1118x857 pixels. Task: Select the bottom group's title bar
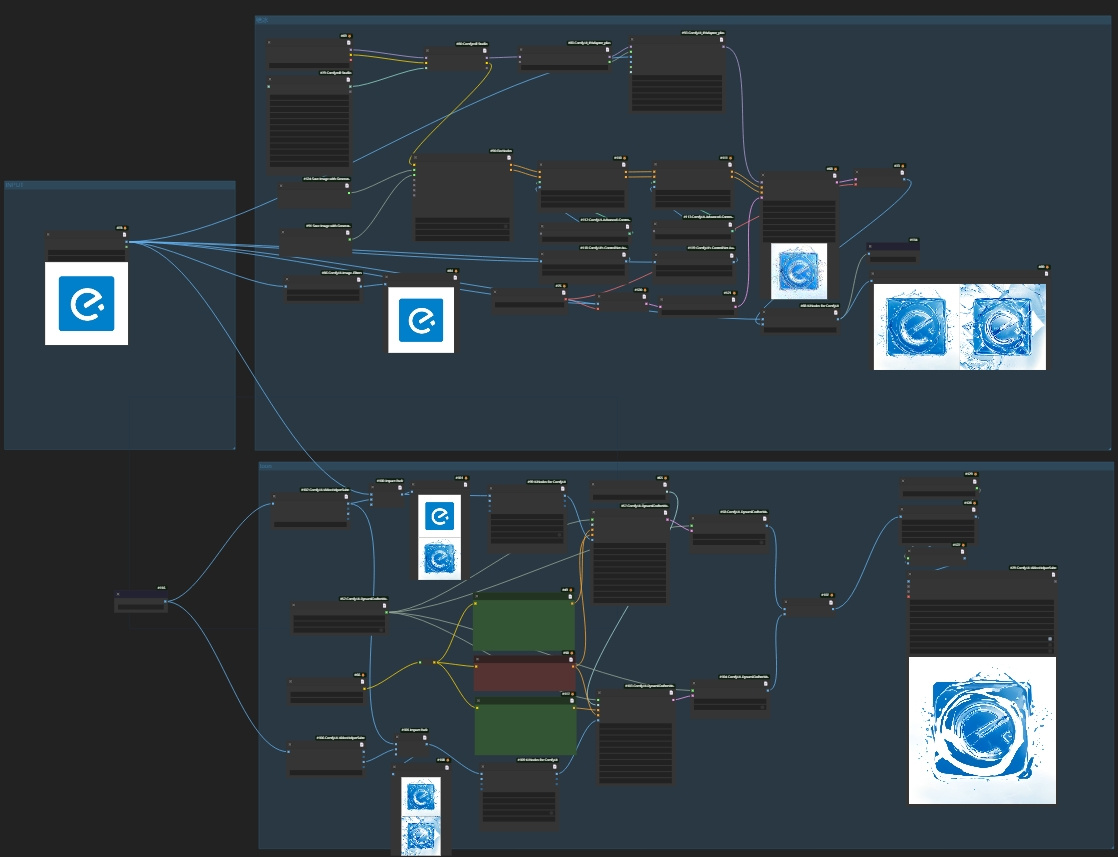tap(686, 466)
